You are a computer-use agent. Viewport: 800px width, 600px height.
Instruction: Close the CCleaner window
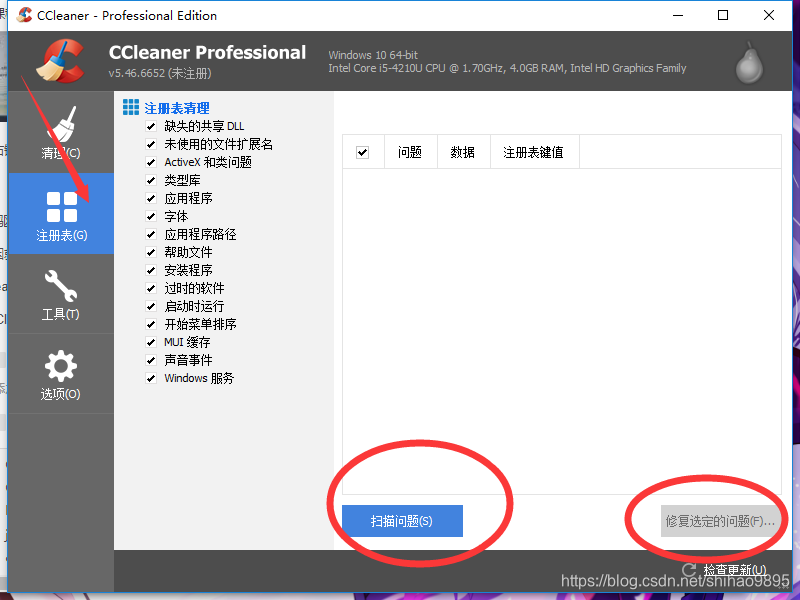click(x=769, y=15)
